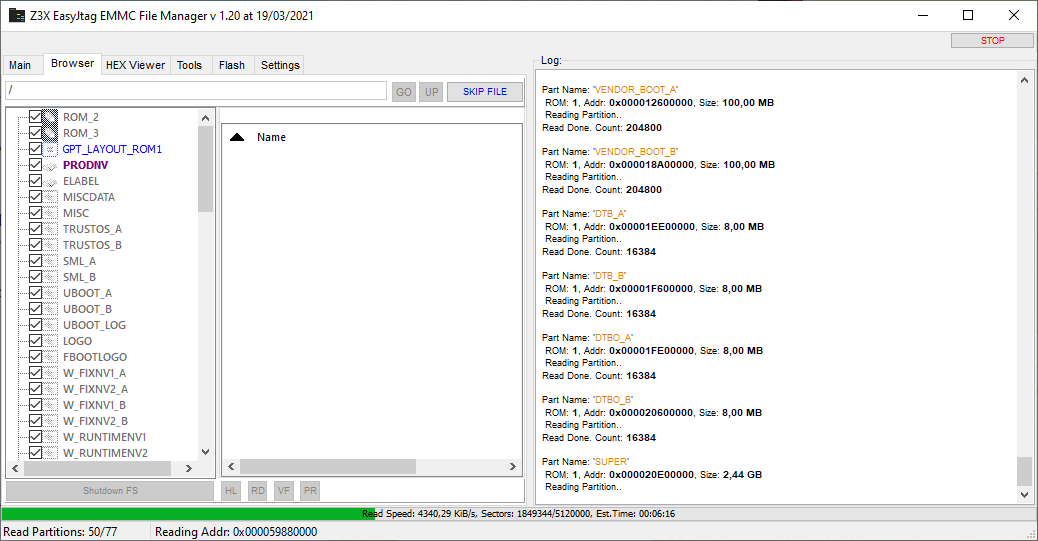This screenshot has height=541, width=1038.
Task: Switch to the HEX Viewer tab
Action: (135, 65)
